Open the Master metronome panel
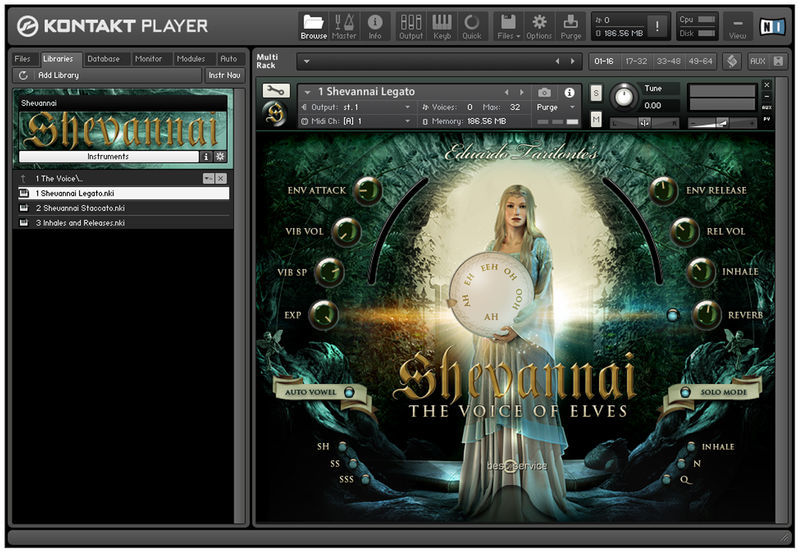Image resolution: width=800 pixels, height=553 pixels. click(x=344, y=27)
